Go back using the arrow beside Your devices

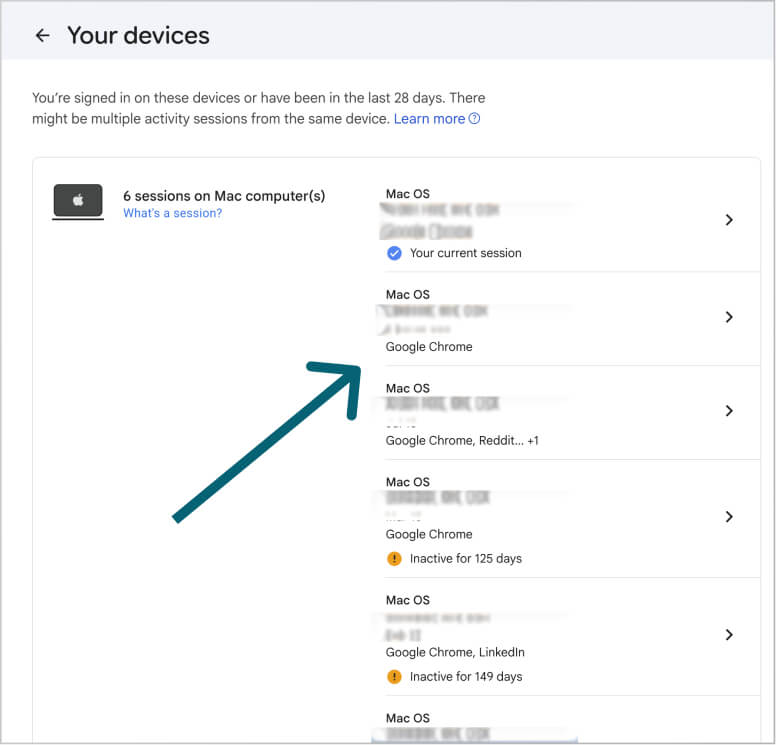(x=43, y=35)
